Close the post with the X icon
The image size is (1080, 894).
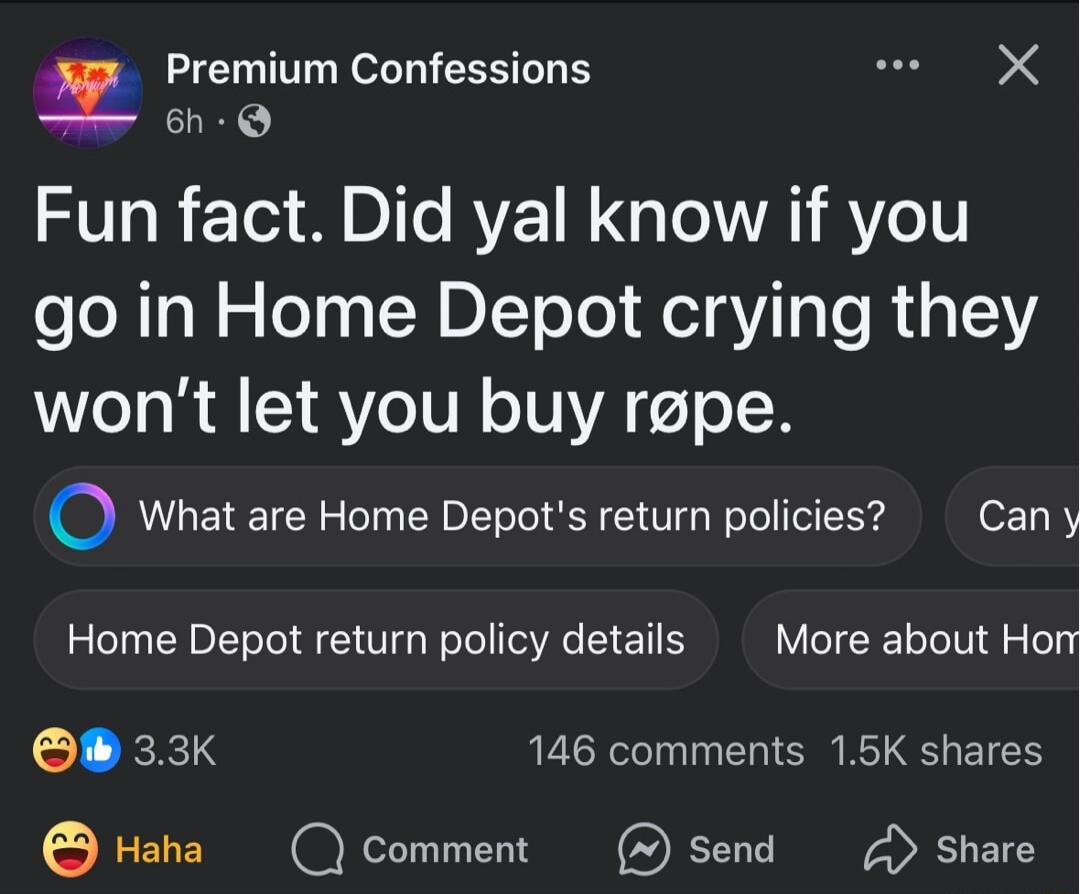click(1019, 65)
